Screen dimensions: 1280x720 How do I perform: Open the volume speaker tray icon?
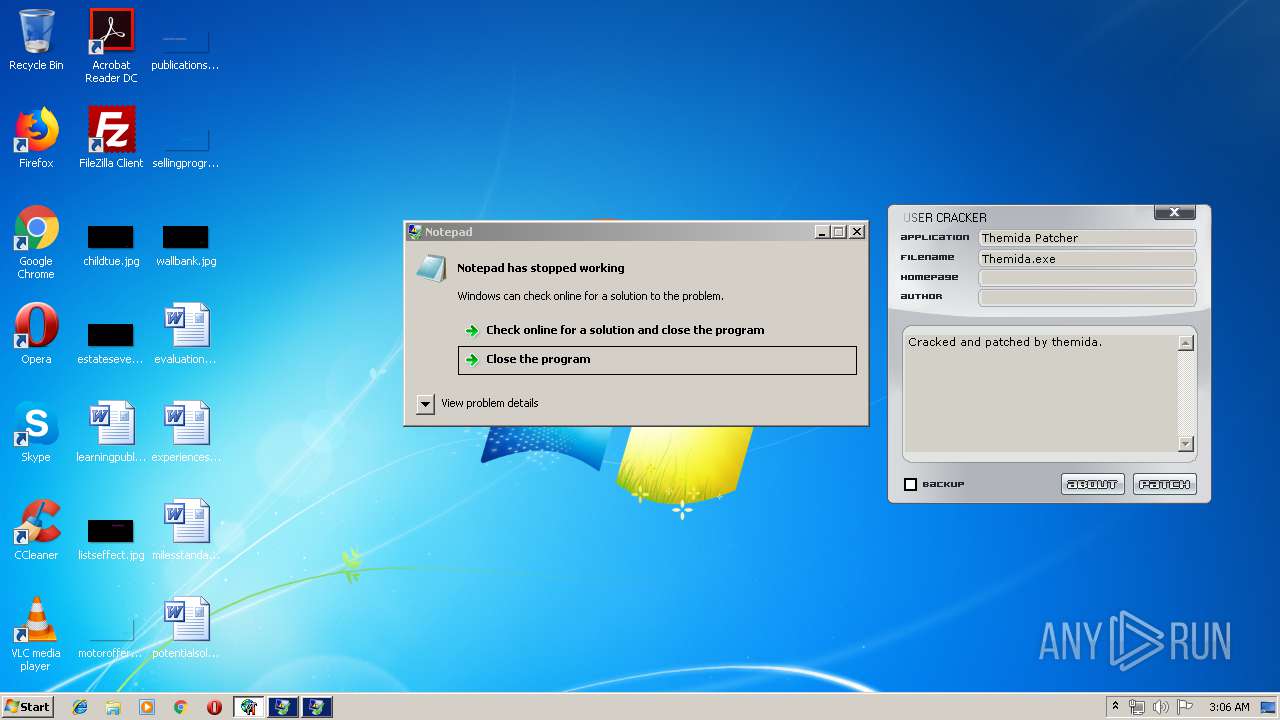(1161, 707)
